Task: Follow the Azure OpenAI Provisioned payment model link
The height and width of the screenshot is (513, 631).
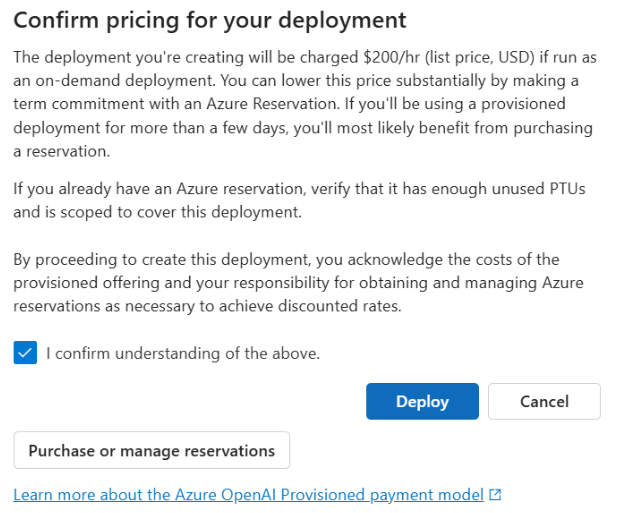Action: point(249,495)
